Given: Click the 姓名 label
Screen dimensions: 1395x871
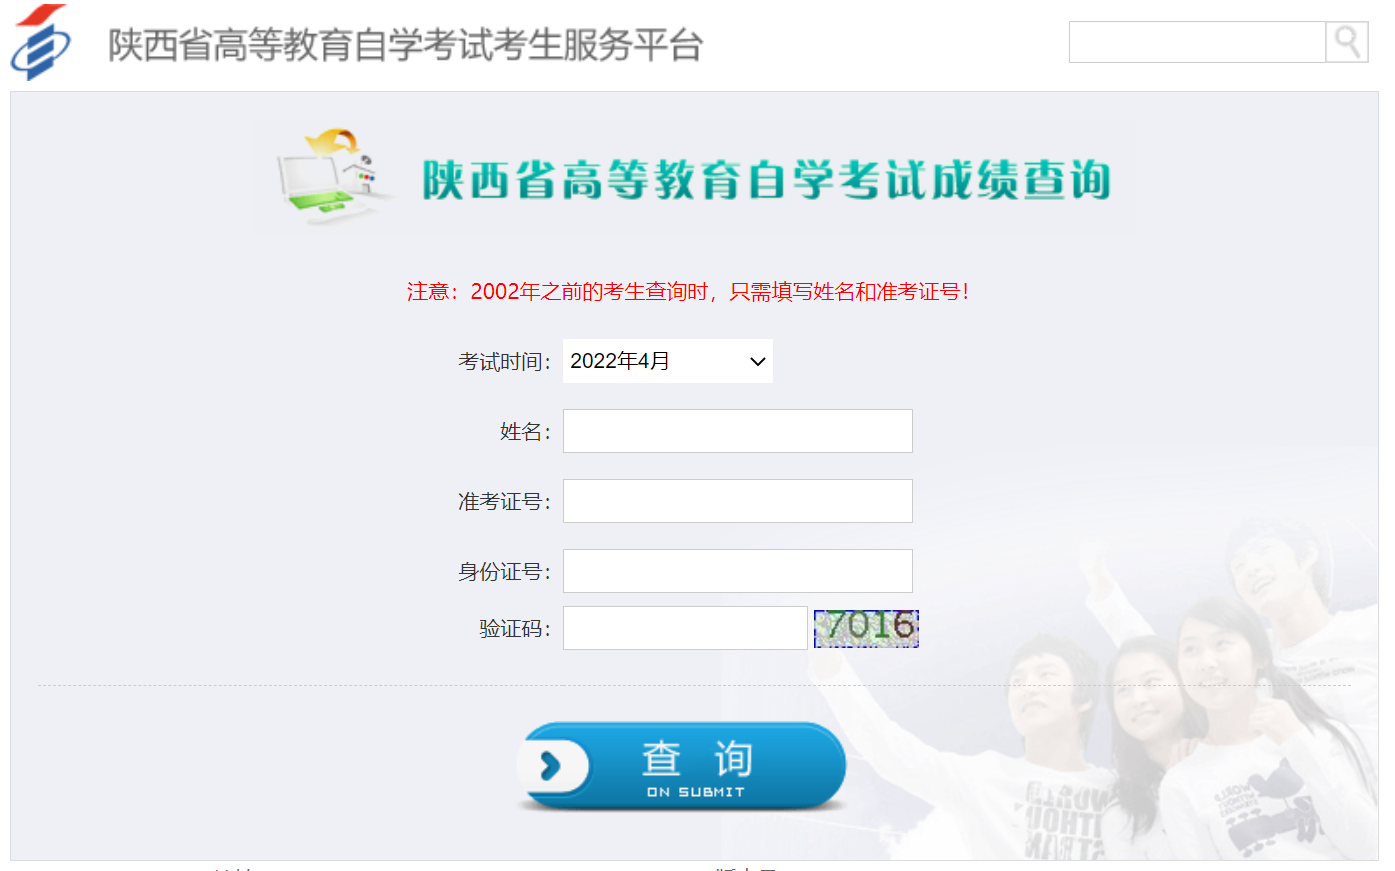Looking at the screenshot, I should (x=526, y=432).
